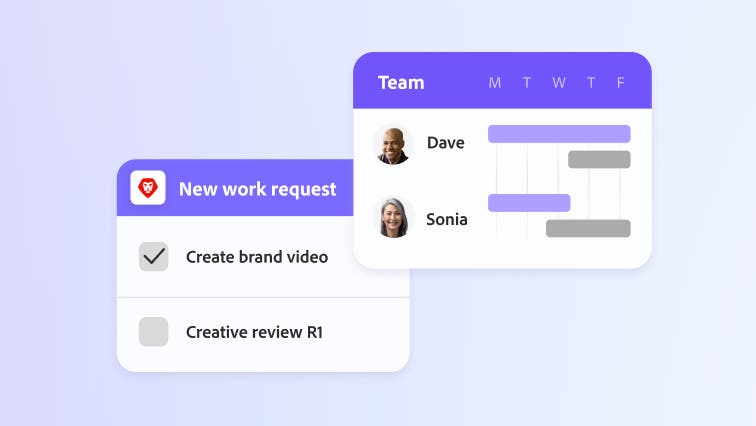Select the Wednesday column label W

[x=559, y=83]
